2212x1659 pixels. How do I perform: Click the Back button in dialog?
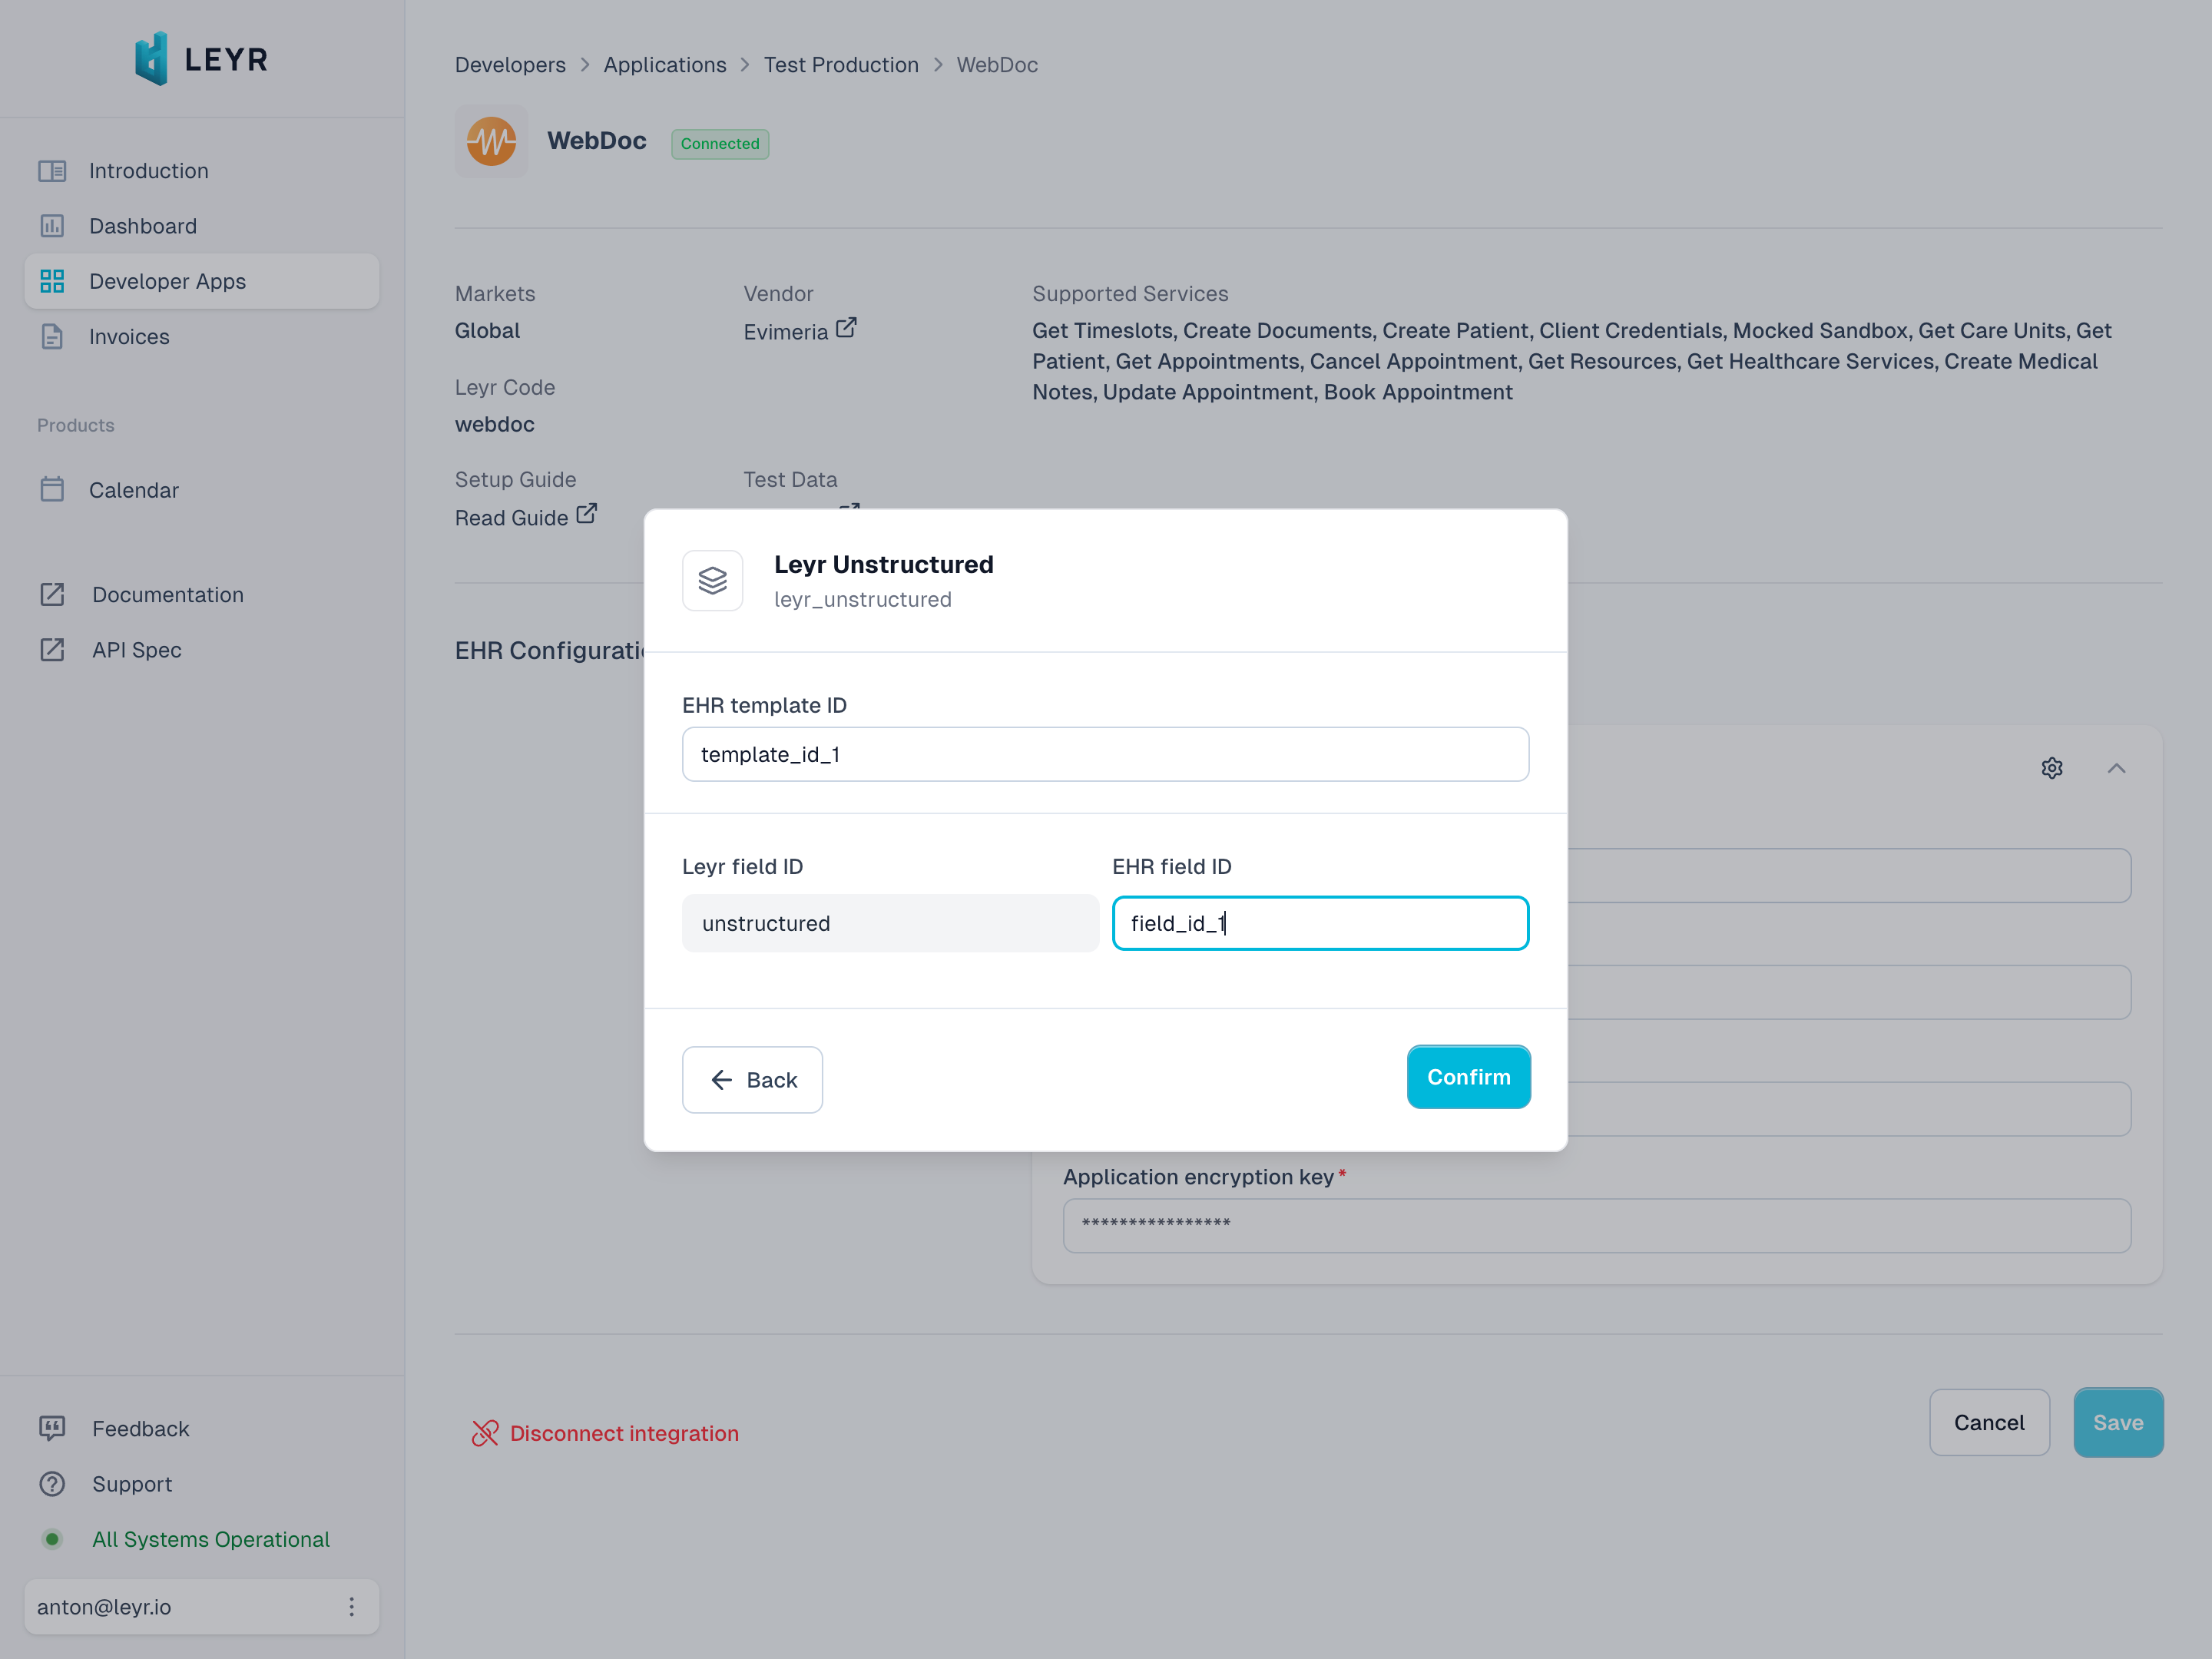(752, 1080)
